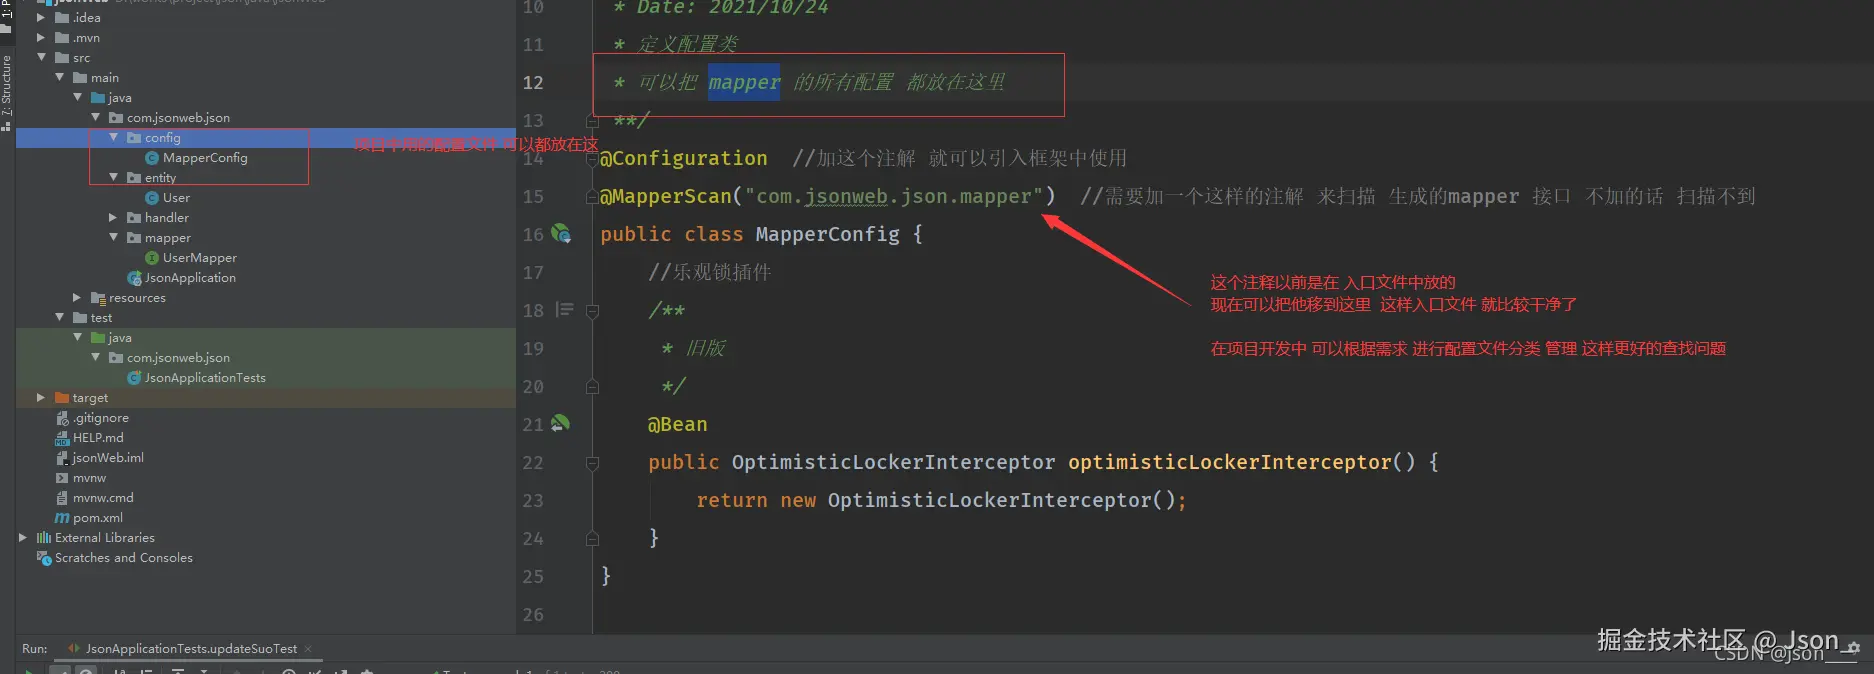Viewport: 1874px width, 674px height.
Task: Select the mapper package label
Action: (167, 238)
